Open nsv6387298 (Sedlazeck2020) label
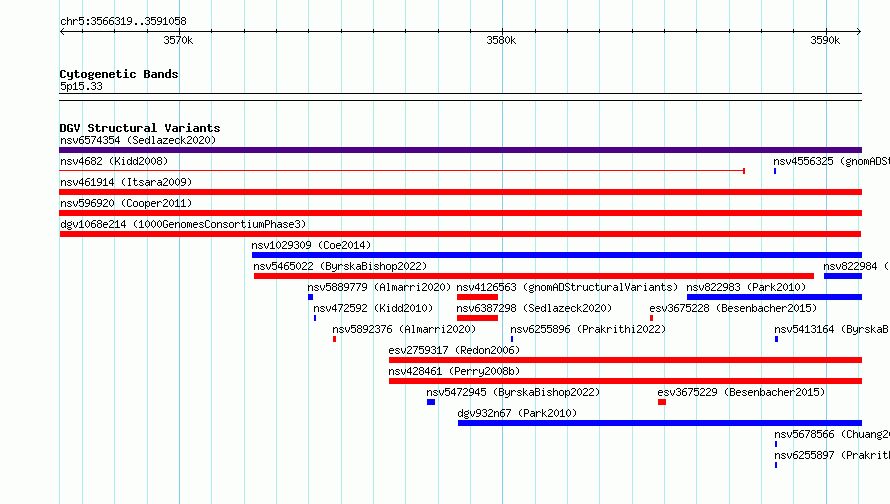The image size is (890, 504). (534, 308)
